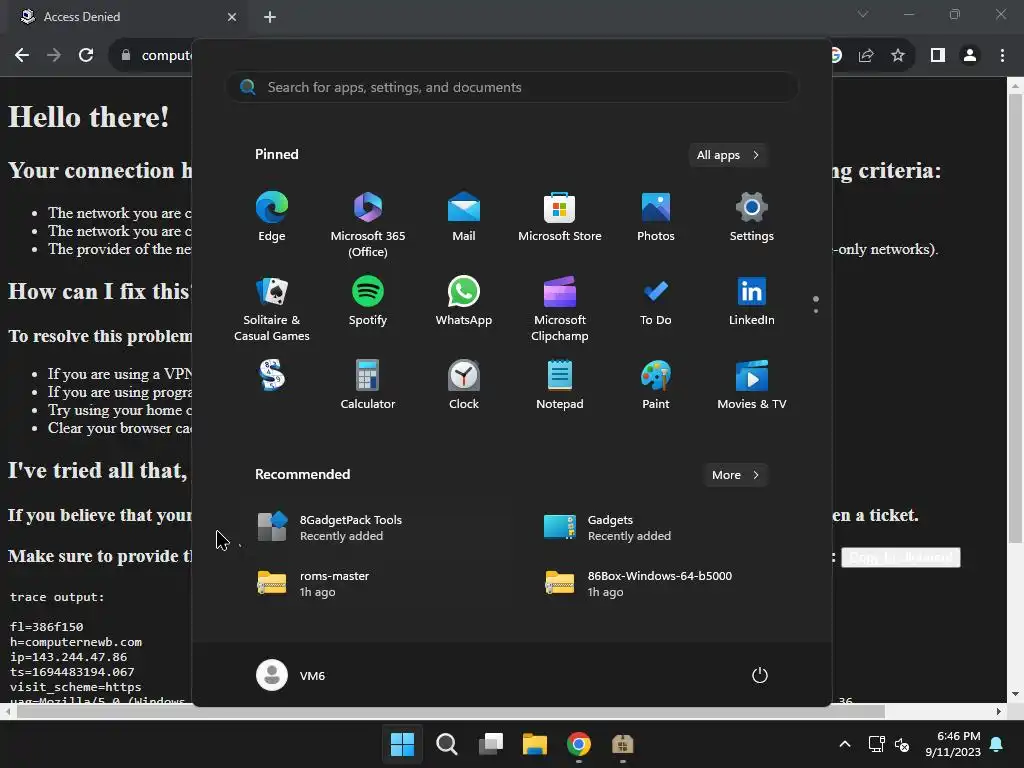Open Task View on taskbar
This screenshot has width=1024, height=768.
coord(490,744)
